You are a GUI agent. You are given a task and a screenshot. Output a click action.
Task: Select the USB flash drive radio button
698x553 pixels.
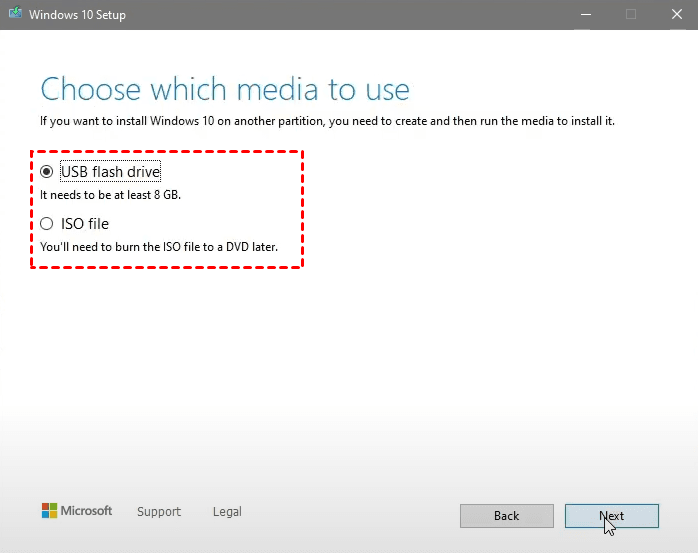click(x=47, y=172)
